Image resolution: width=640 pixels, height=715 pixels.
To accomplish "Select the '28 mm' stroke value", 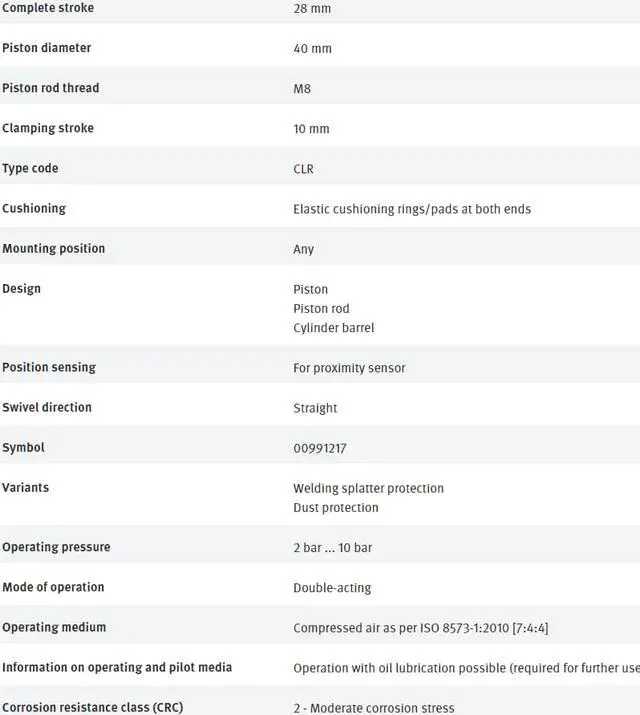I will (x=312, y=9).
